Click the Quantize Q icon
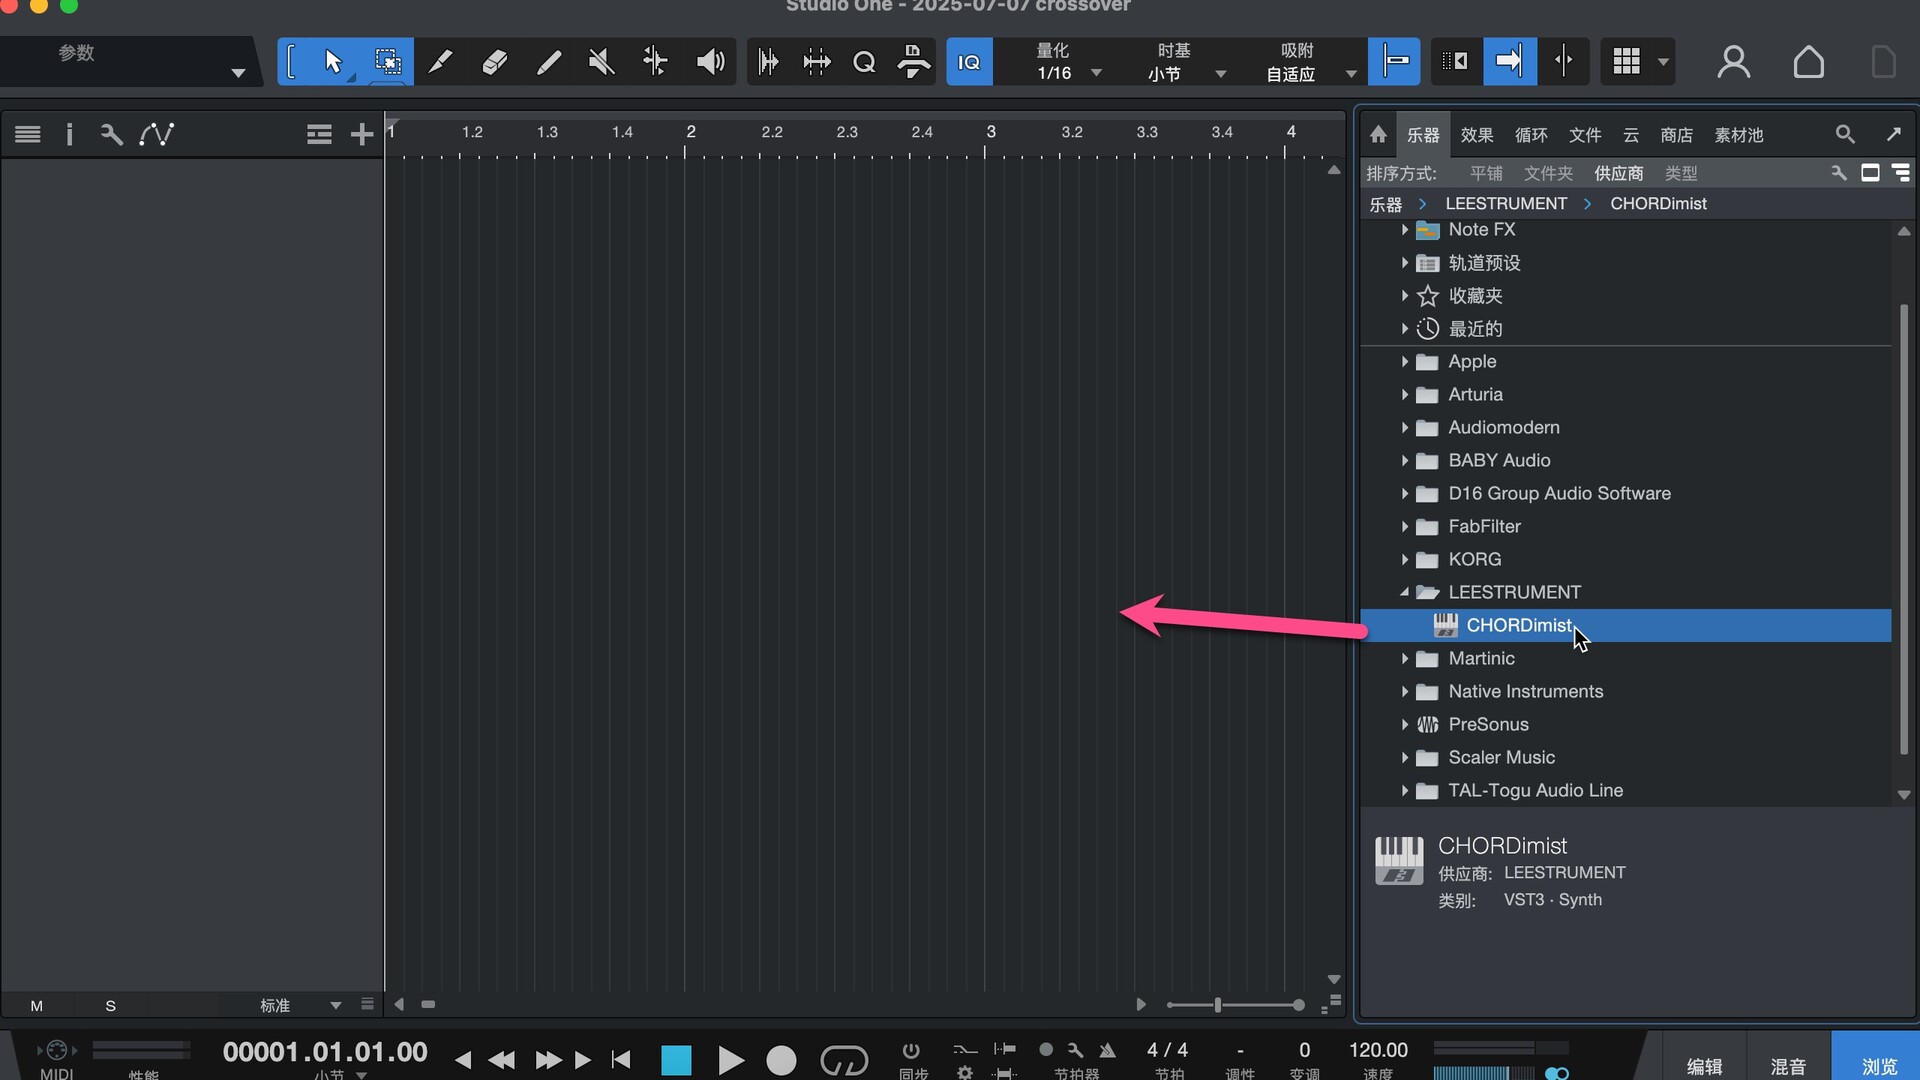 pos(864,62)
